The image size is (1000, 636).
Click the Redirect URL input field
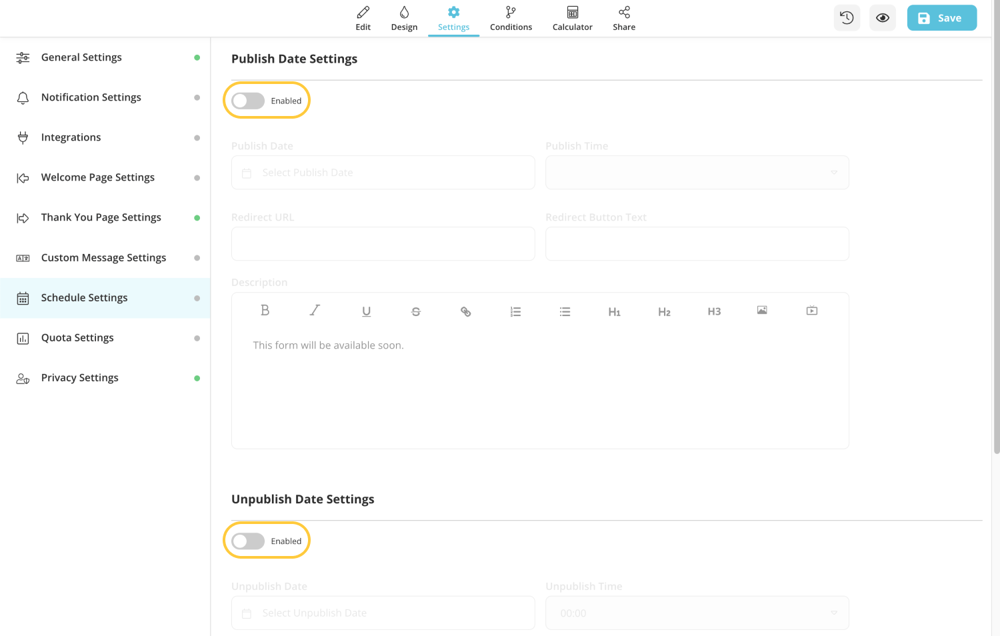(x=383, y=243)
